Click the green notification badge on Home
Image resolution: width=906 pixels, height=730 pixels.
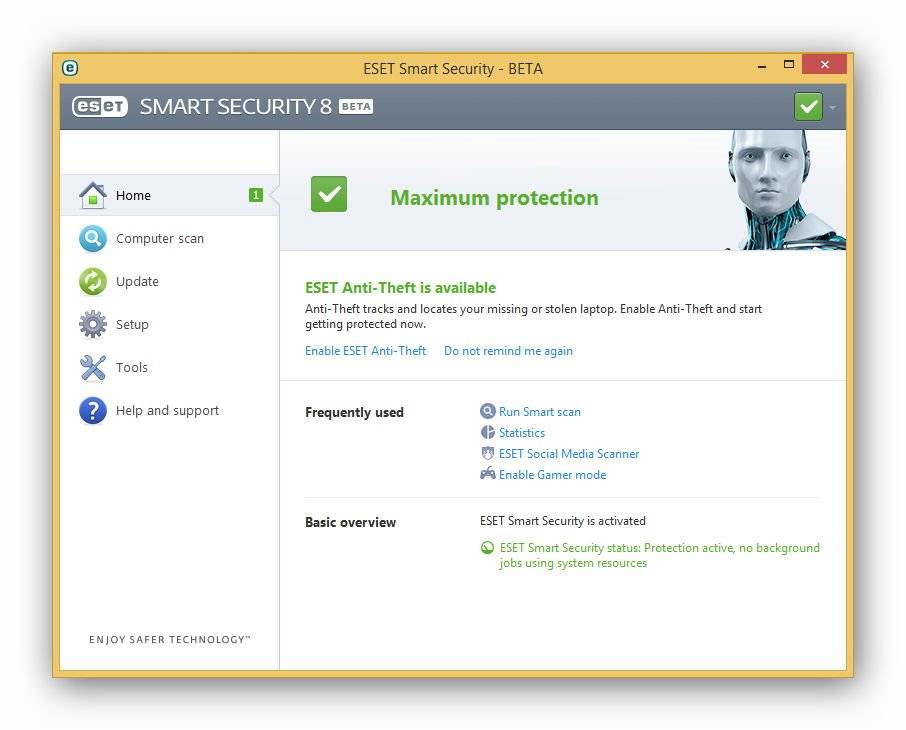click(255, 195)
